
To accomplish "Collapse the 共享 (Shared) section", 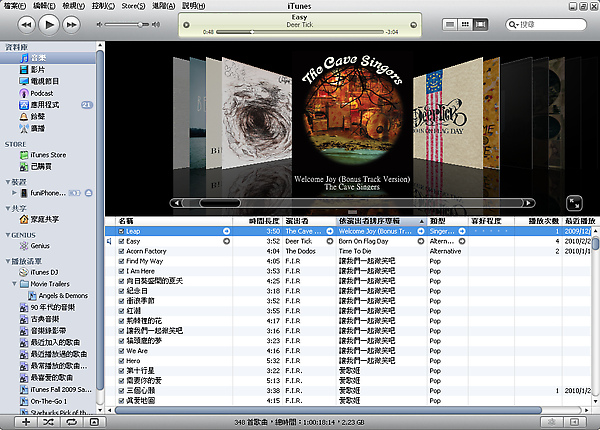I will [x=8, y=208].
